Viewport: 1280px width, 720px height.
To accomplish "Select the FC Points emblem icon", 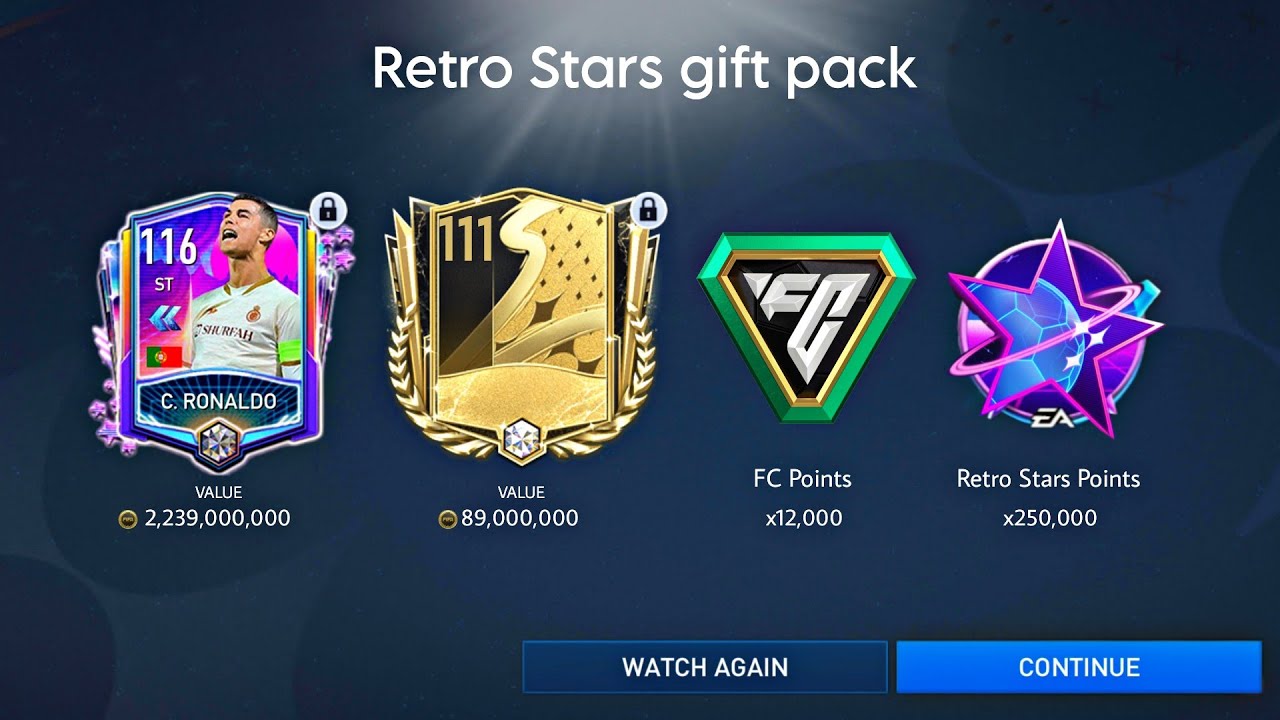I will tap(806, 327).
